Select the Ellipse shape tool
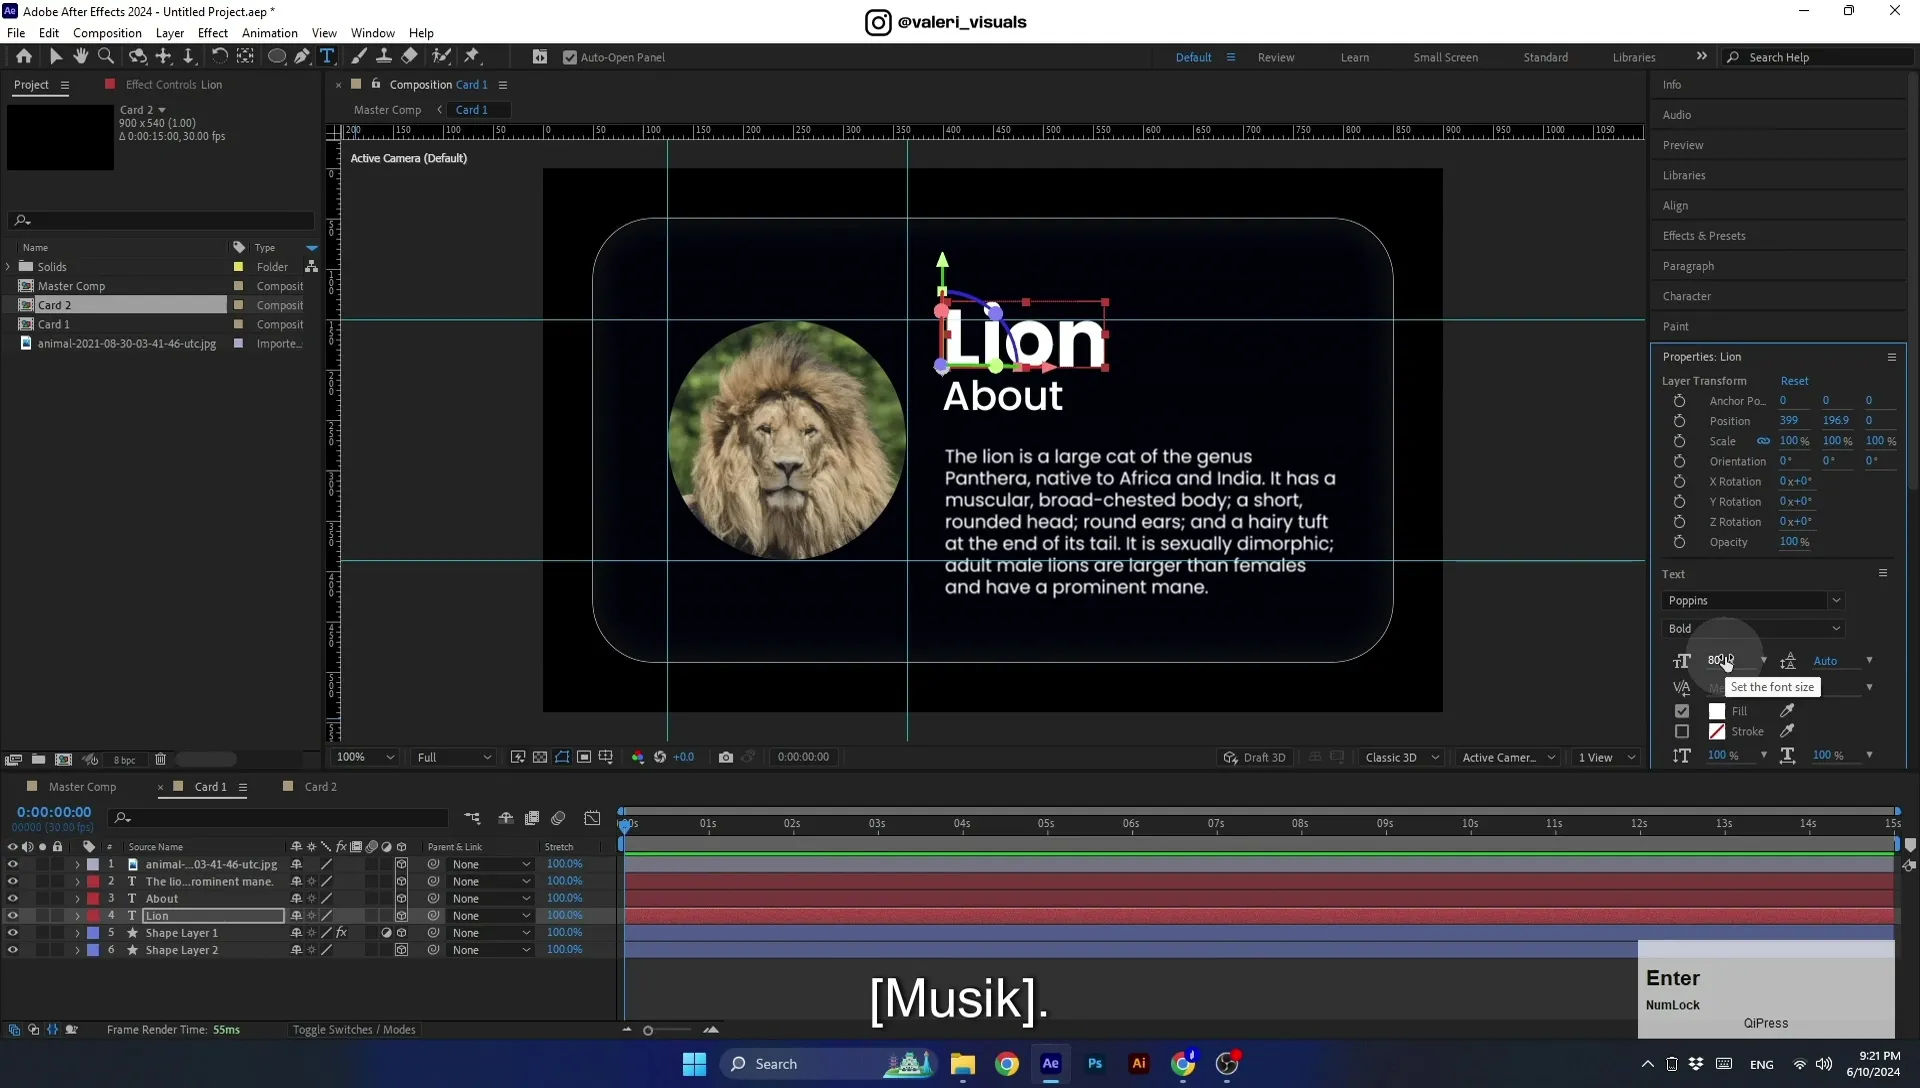 tap(277, 57)
